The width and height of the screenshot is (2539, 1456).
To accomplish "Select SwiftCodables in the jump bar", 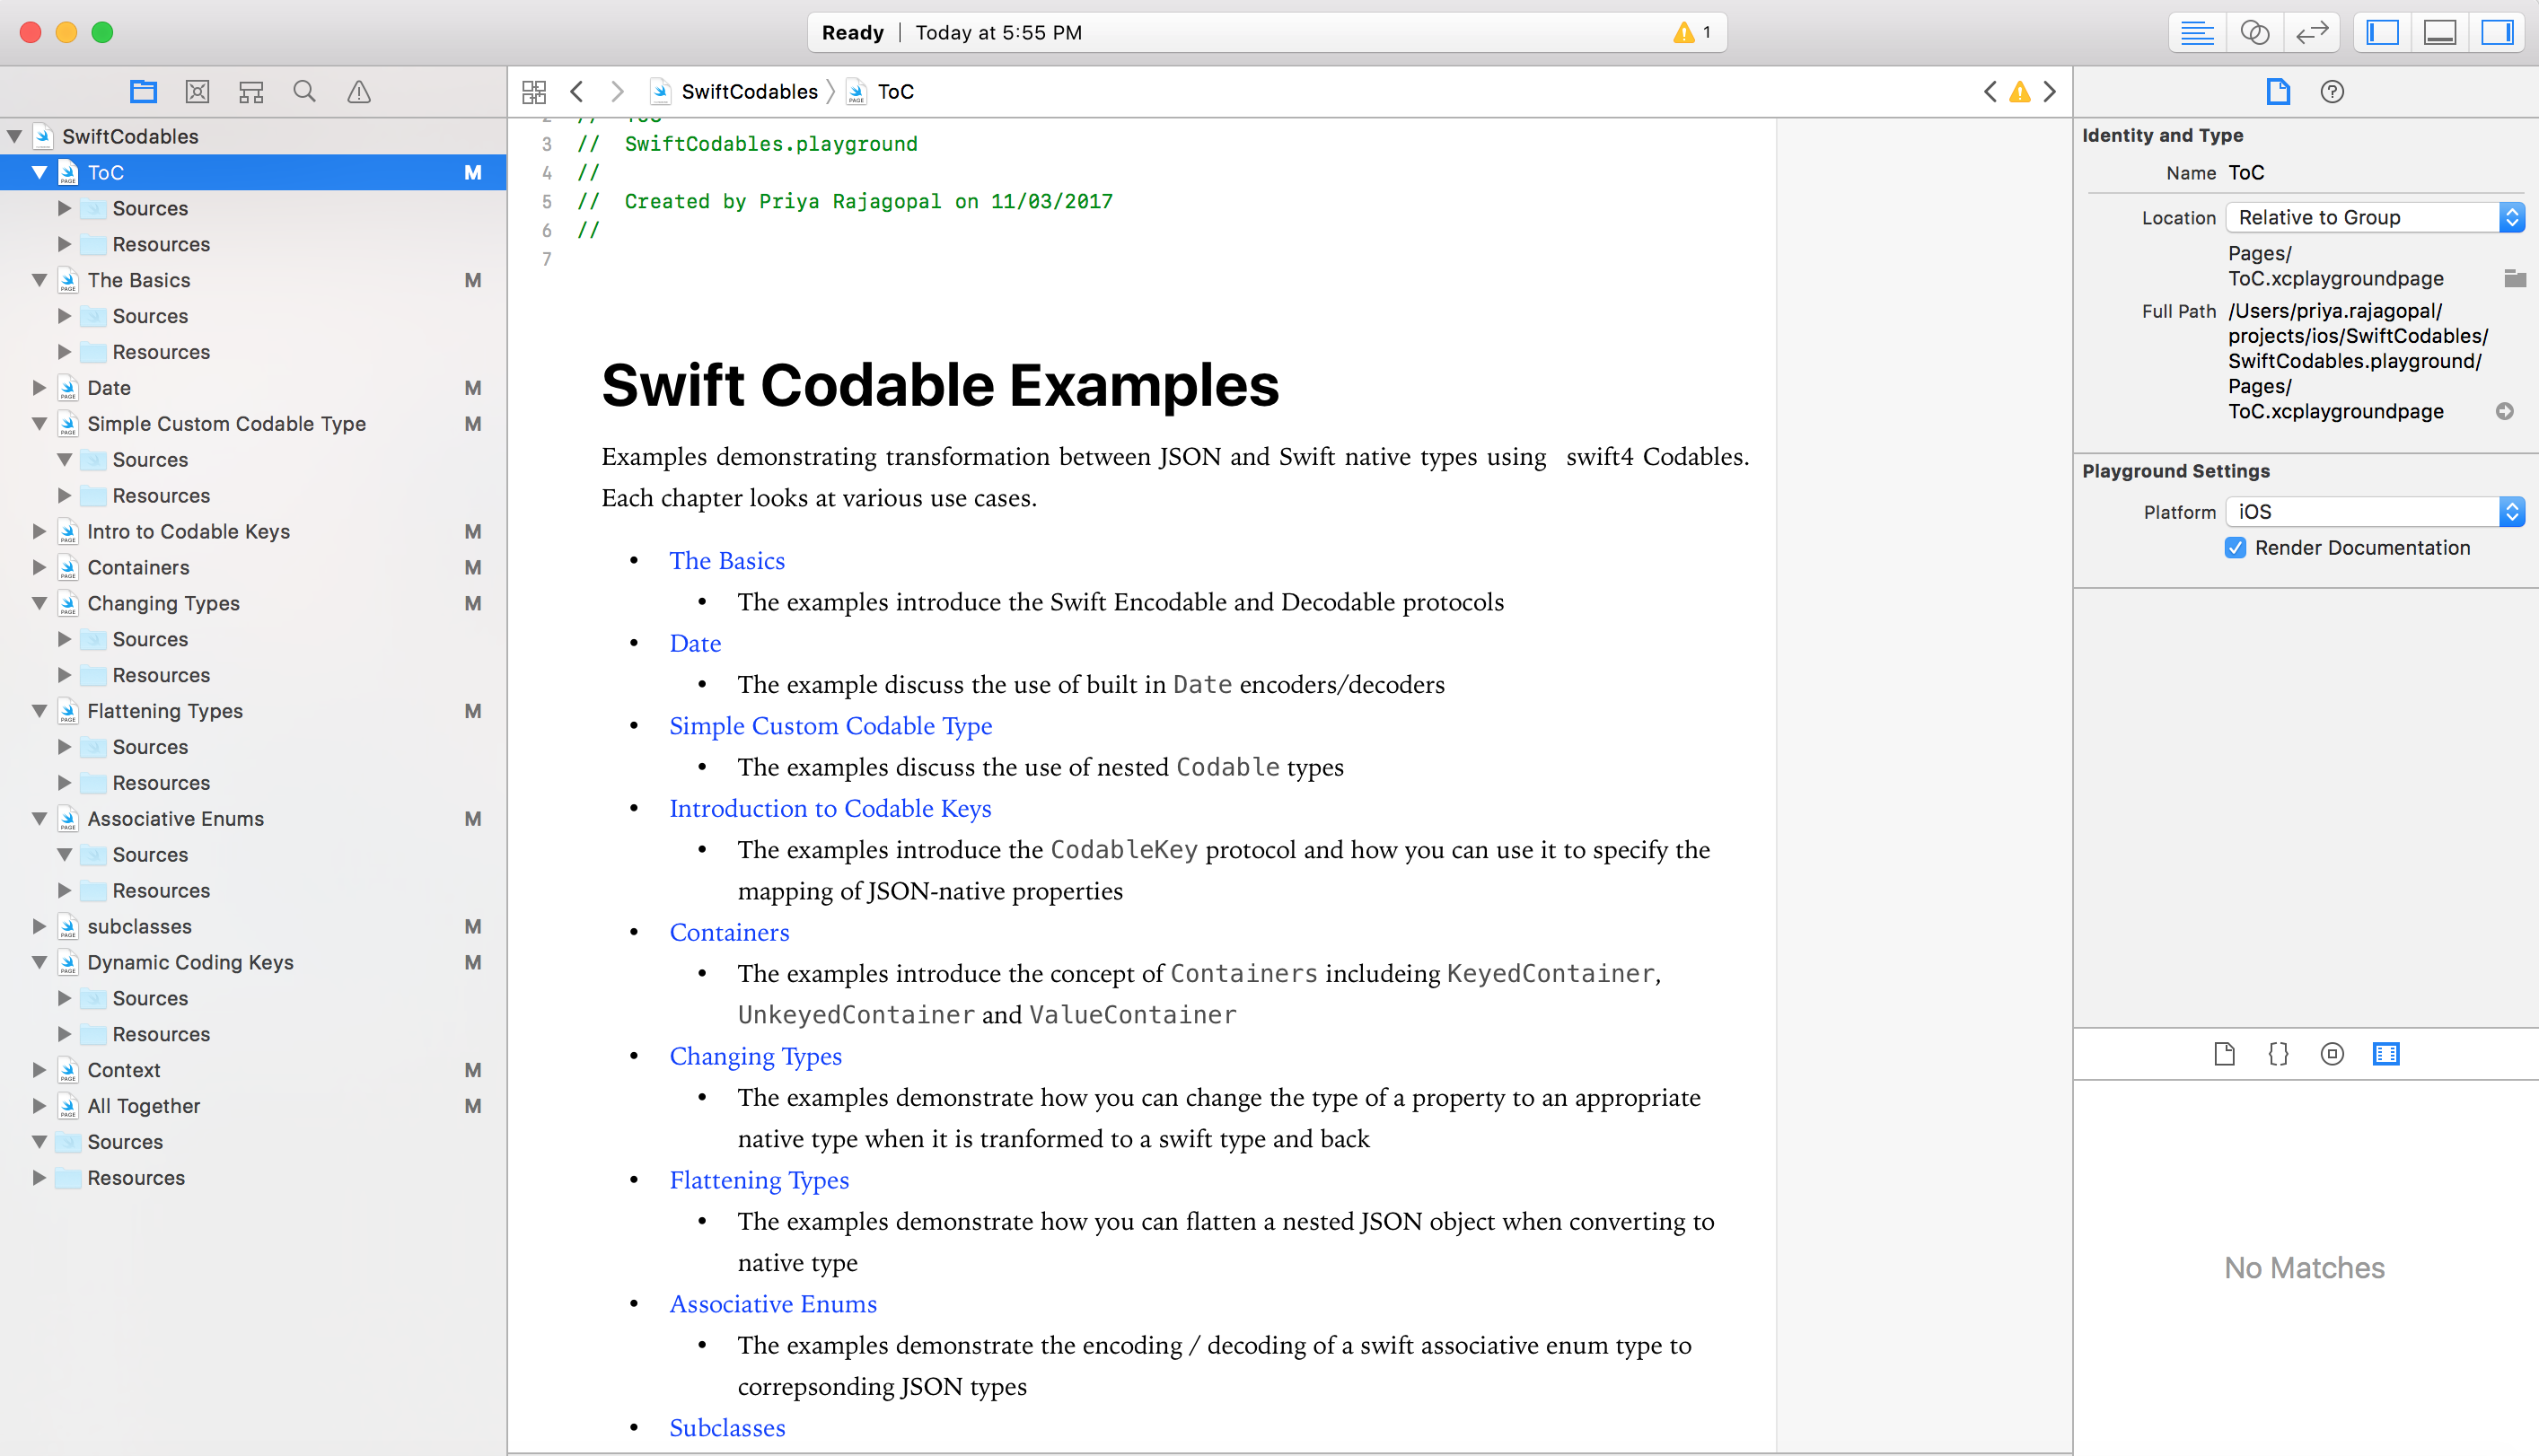I will click(734, 92).
